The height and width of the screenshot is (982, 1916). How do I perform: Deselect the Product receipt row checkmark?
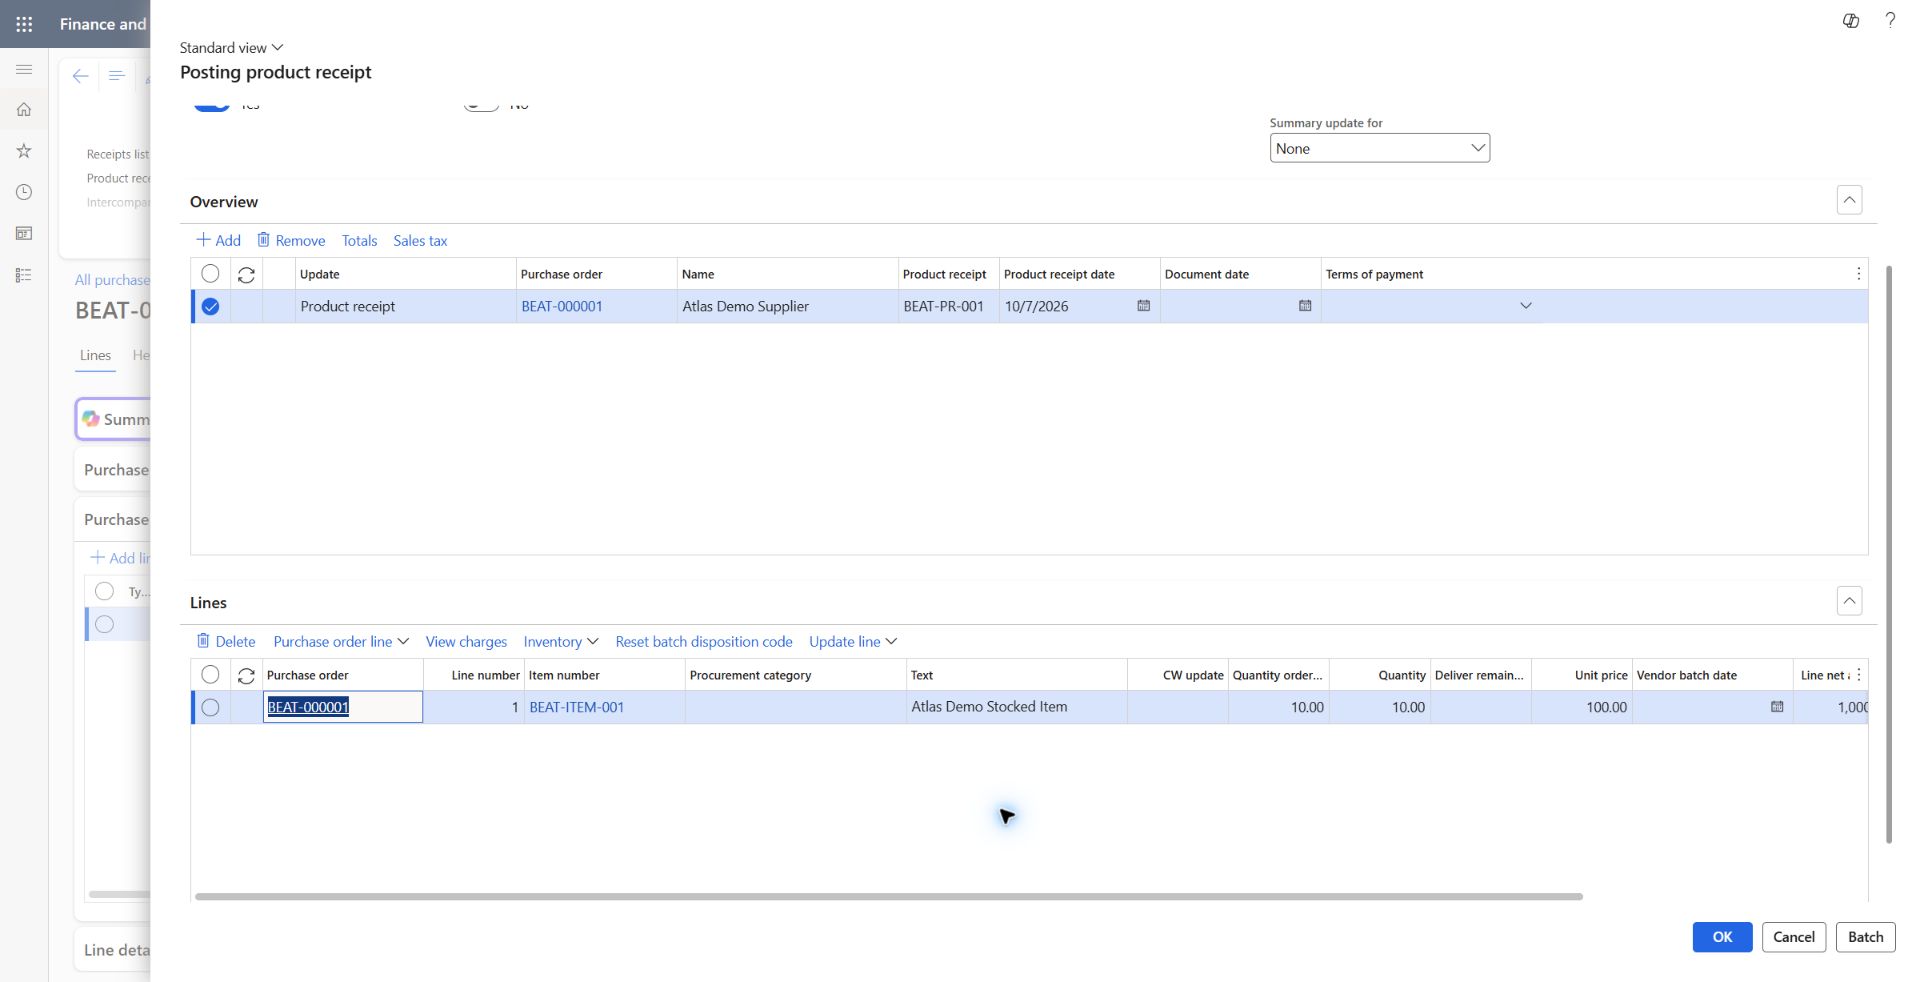pos(210,306)
